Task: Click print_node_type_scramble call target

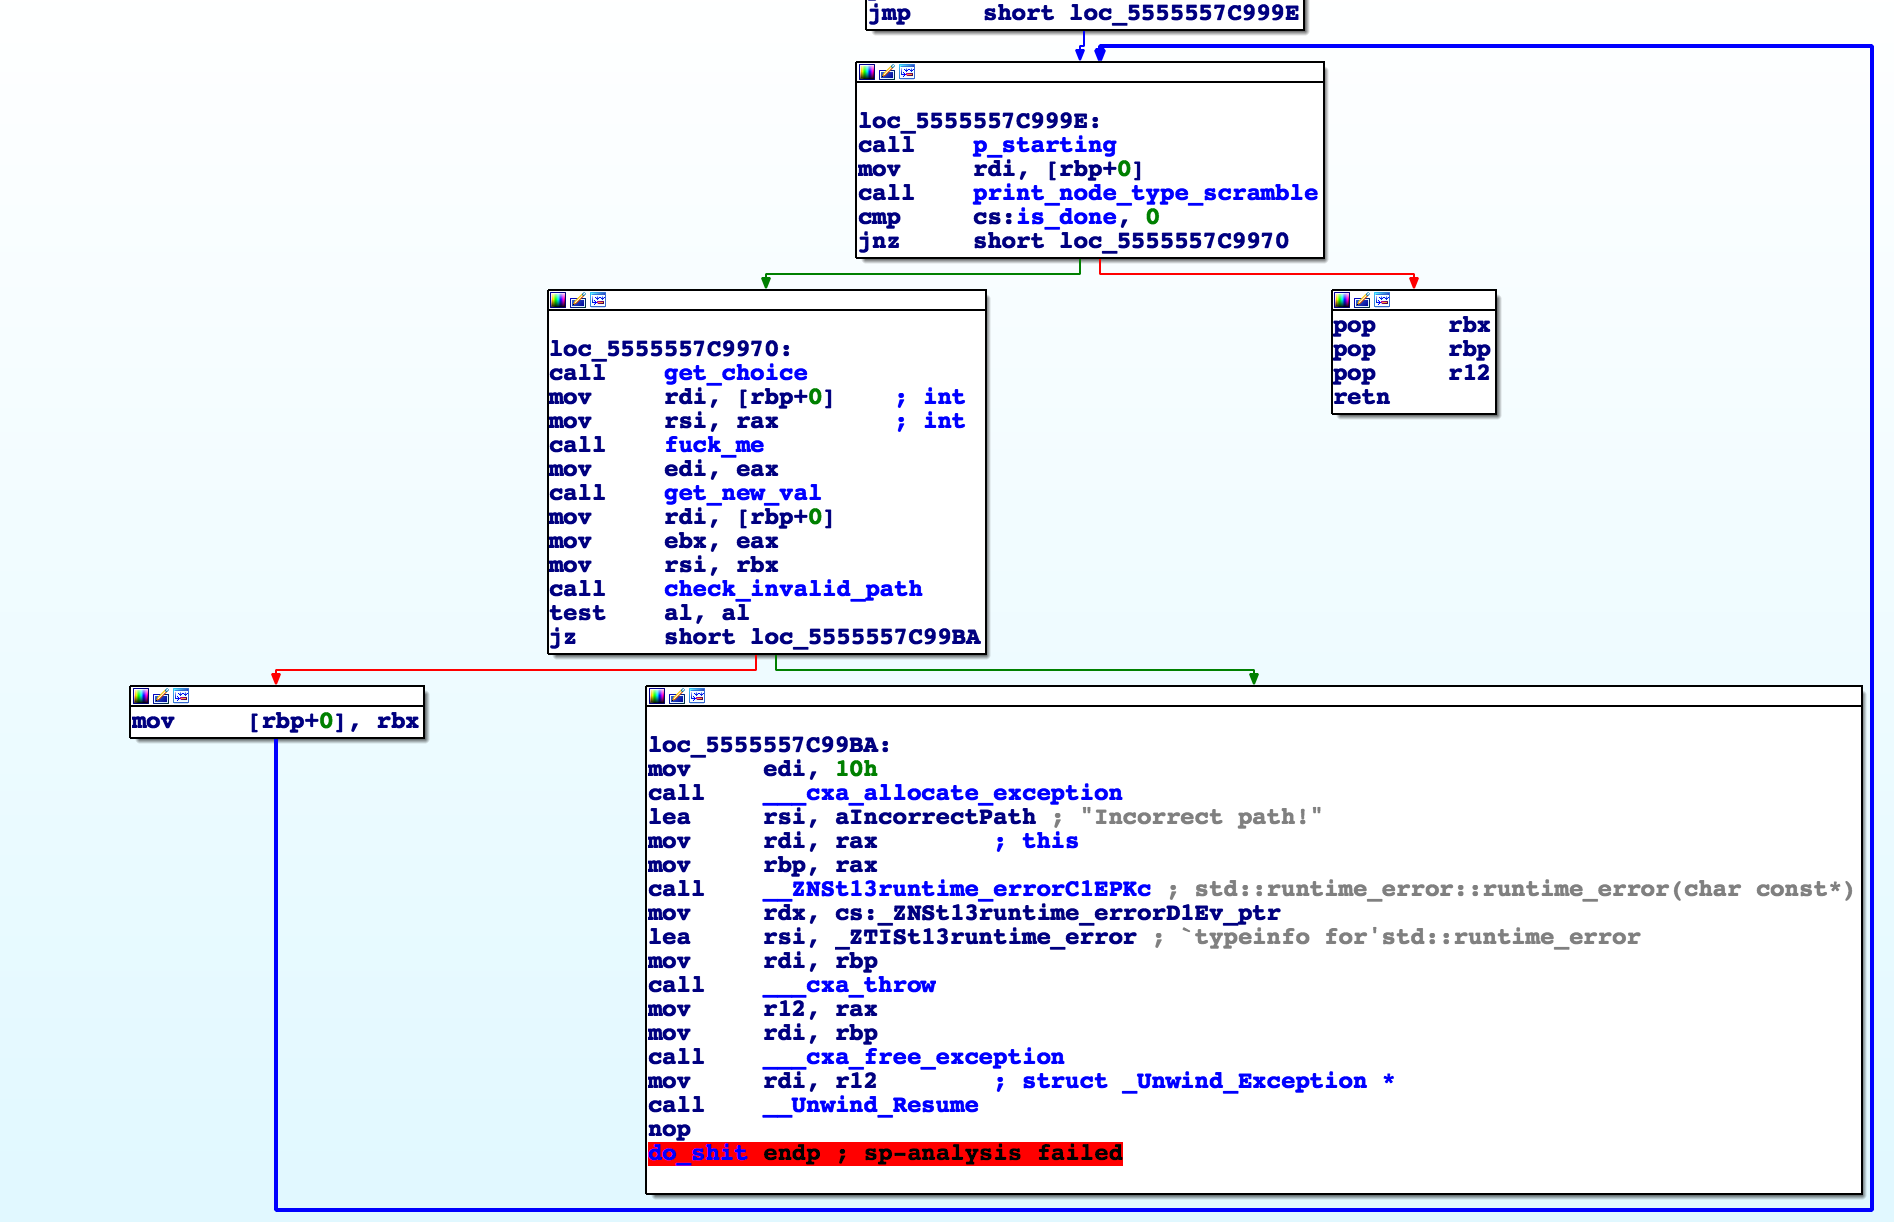Action: (x=1145, y=193)
